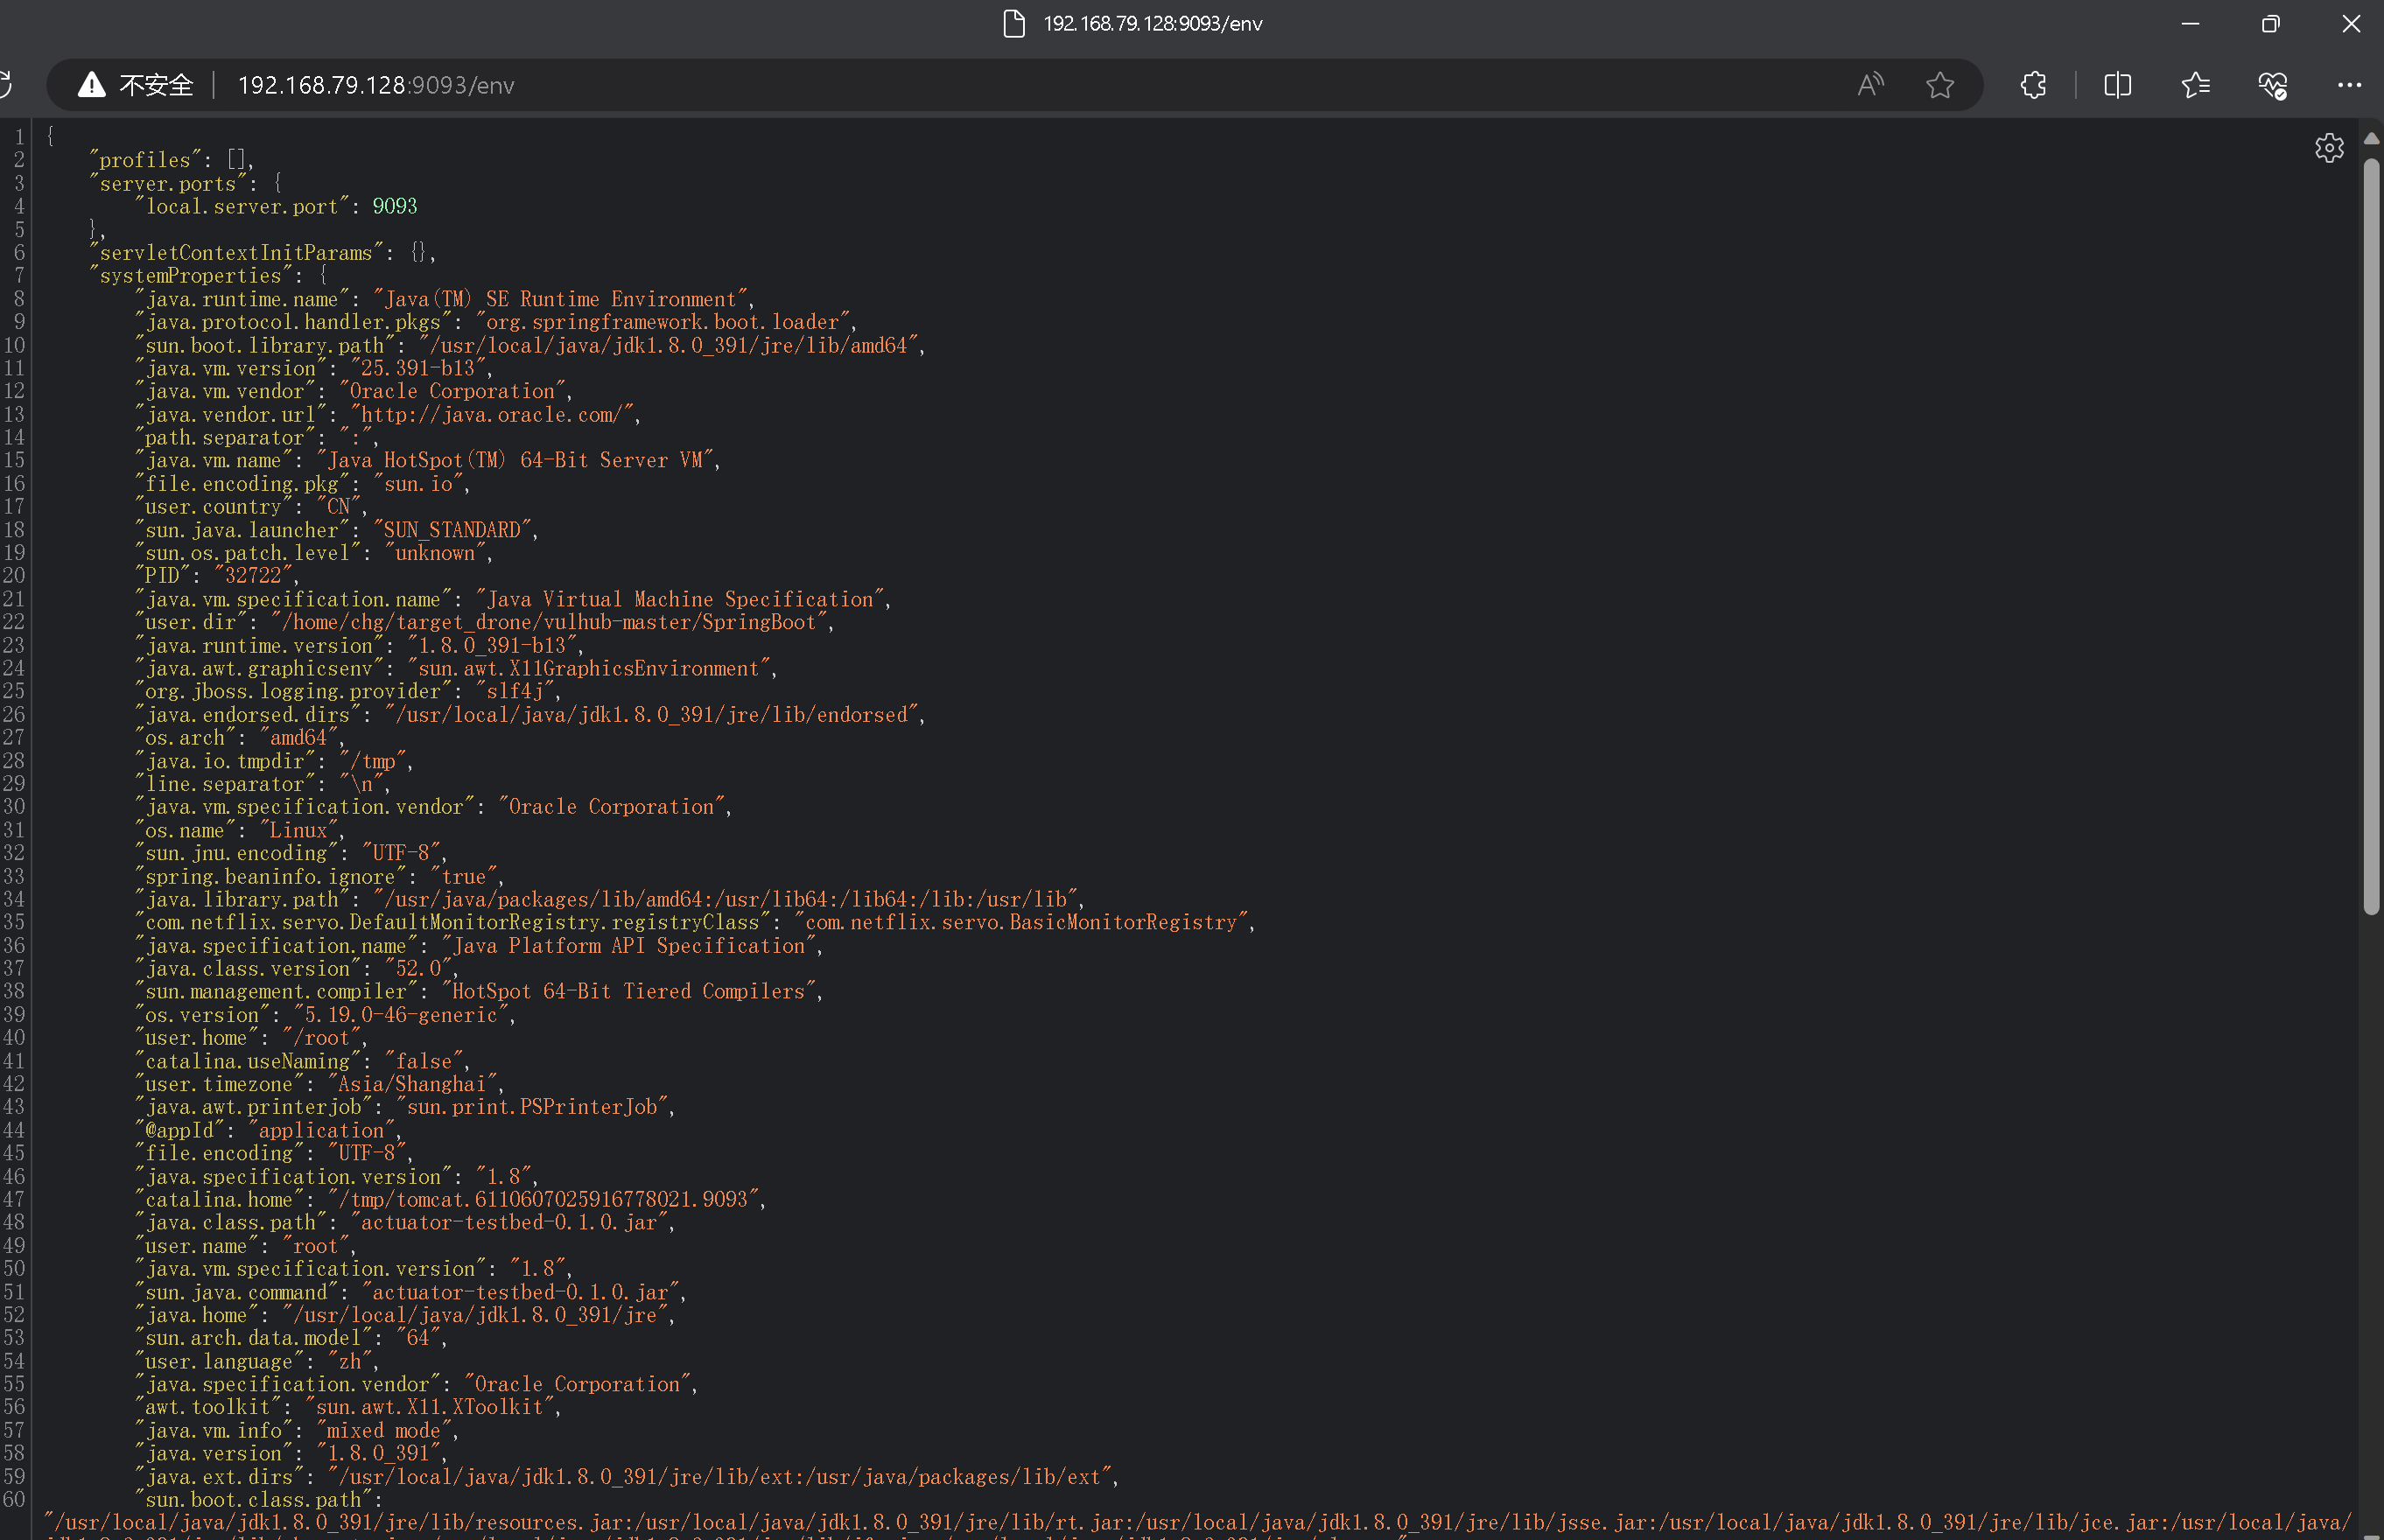The width and height of the screenshot is (2384, 1540).
Task: Click the systemProperties key line
Action: click(x=190, y=275)
